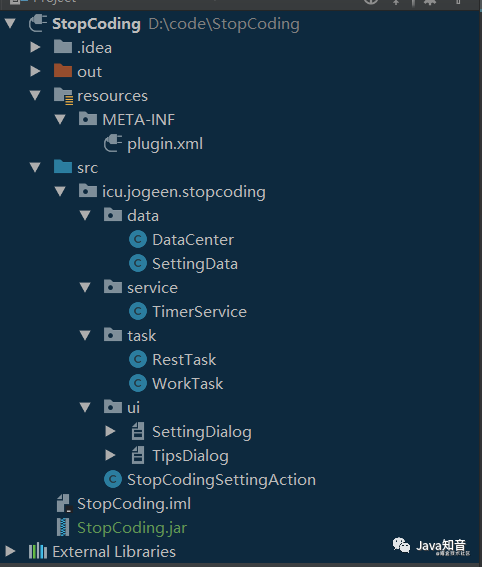Click the TimerService class icon
Viewport: 482px width, 567px height.
[138, 311]
